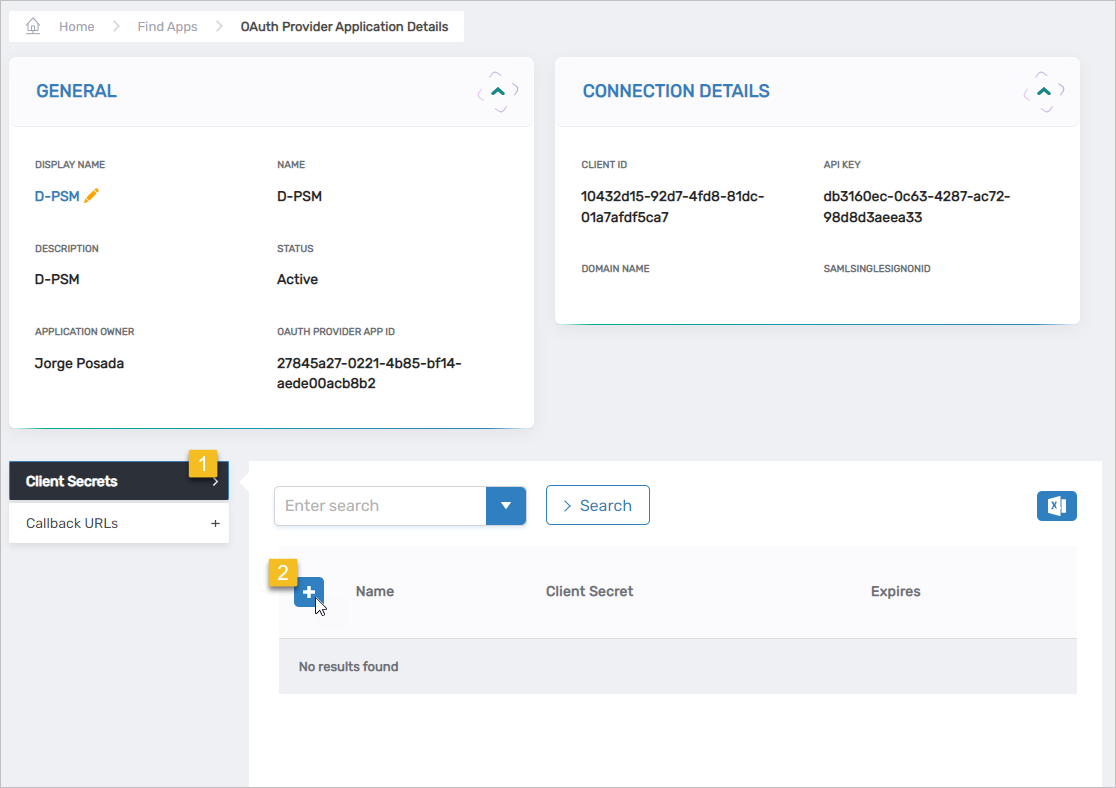Open the D-PSM display name link
This screenshot has width=1116, height=788.
tap(57, 196)
